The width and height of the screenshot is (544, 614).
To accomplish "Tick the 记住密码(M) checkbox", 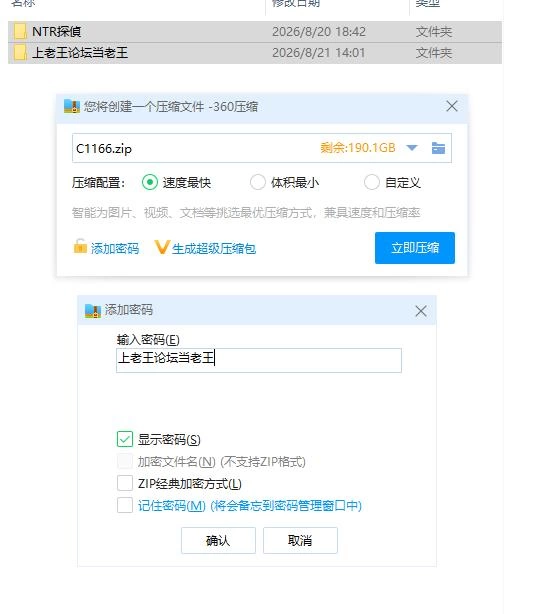I will click(x=125, y=505).
